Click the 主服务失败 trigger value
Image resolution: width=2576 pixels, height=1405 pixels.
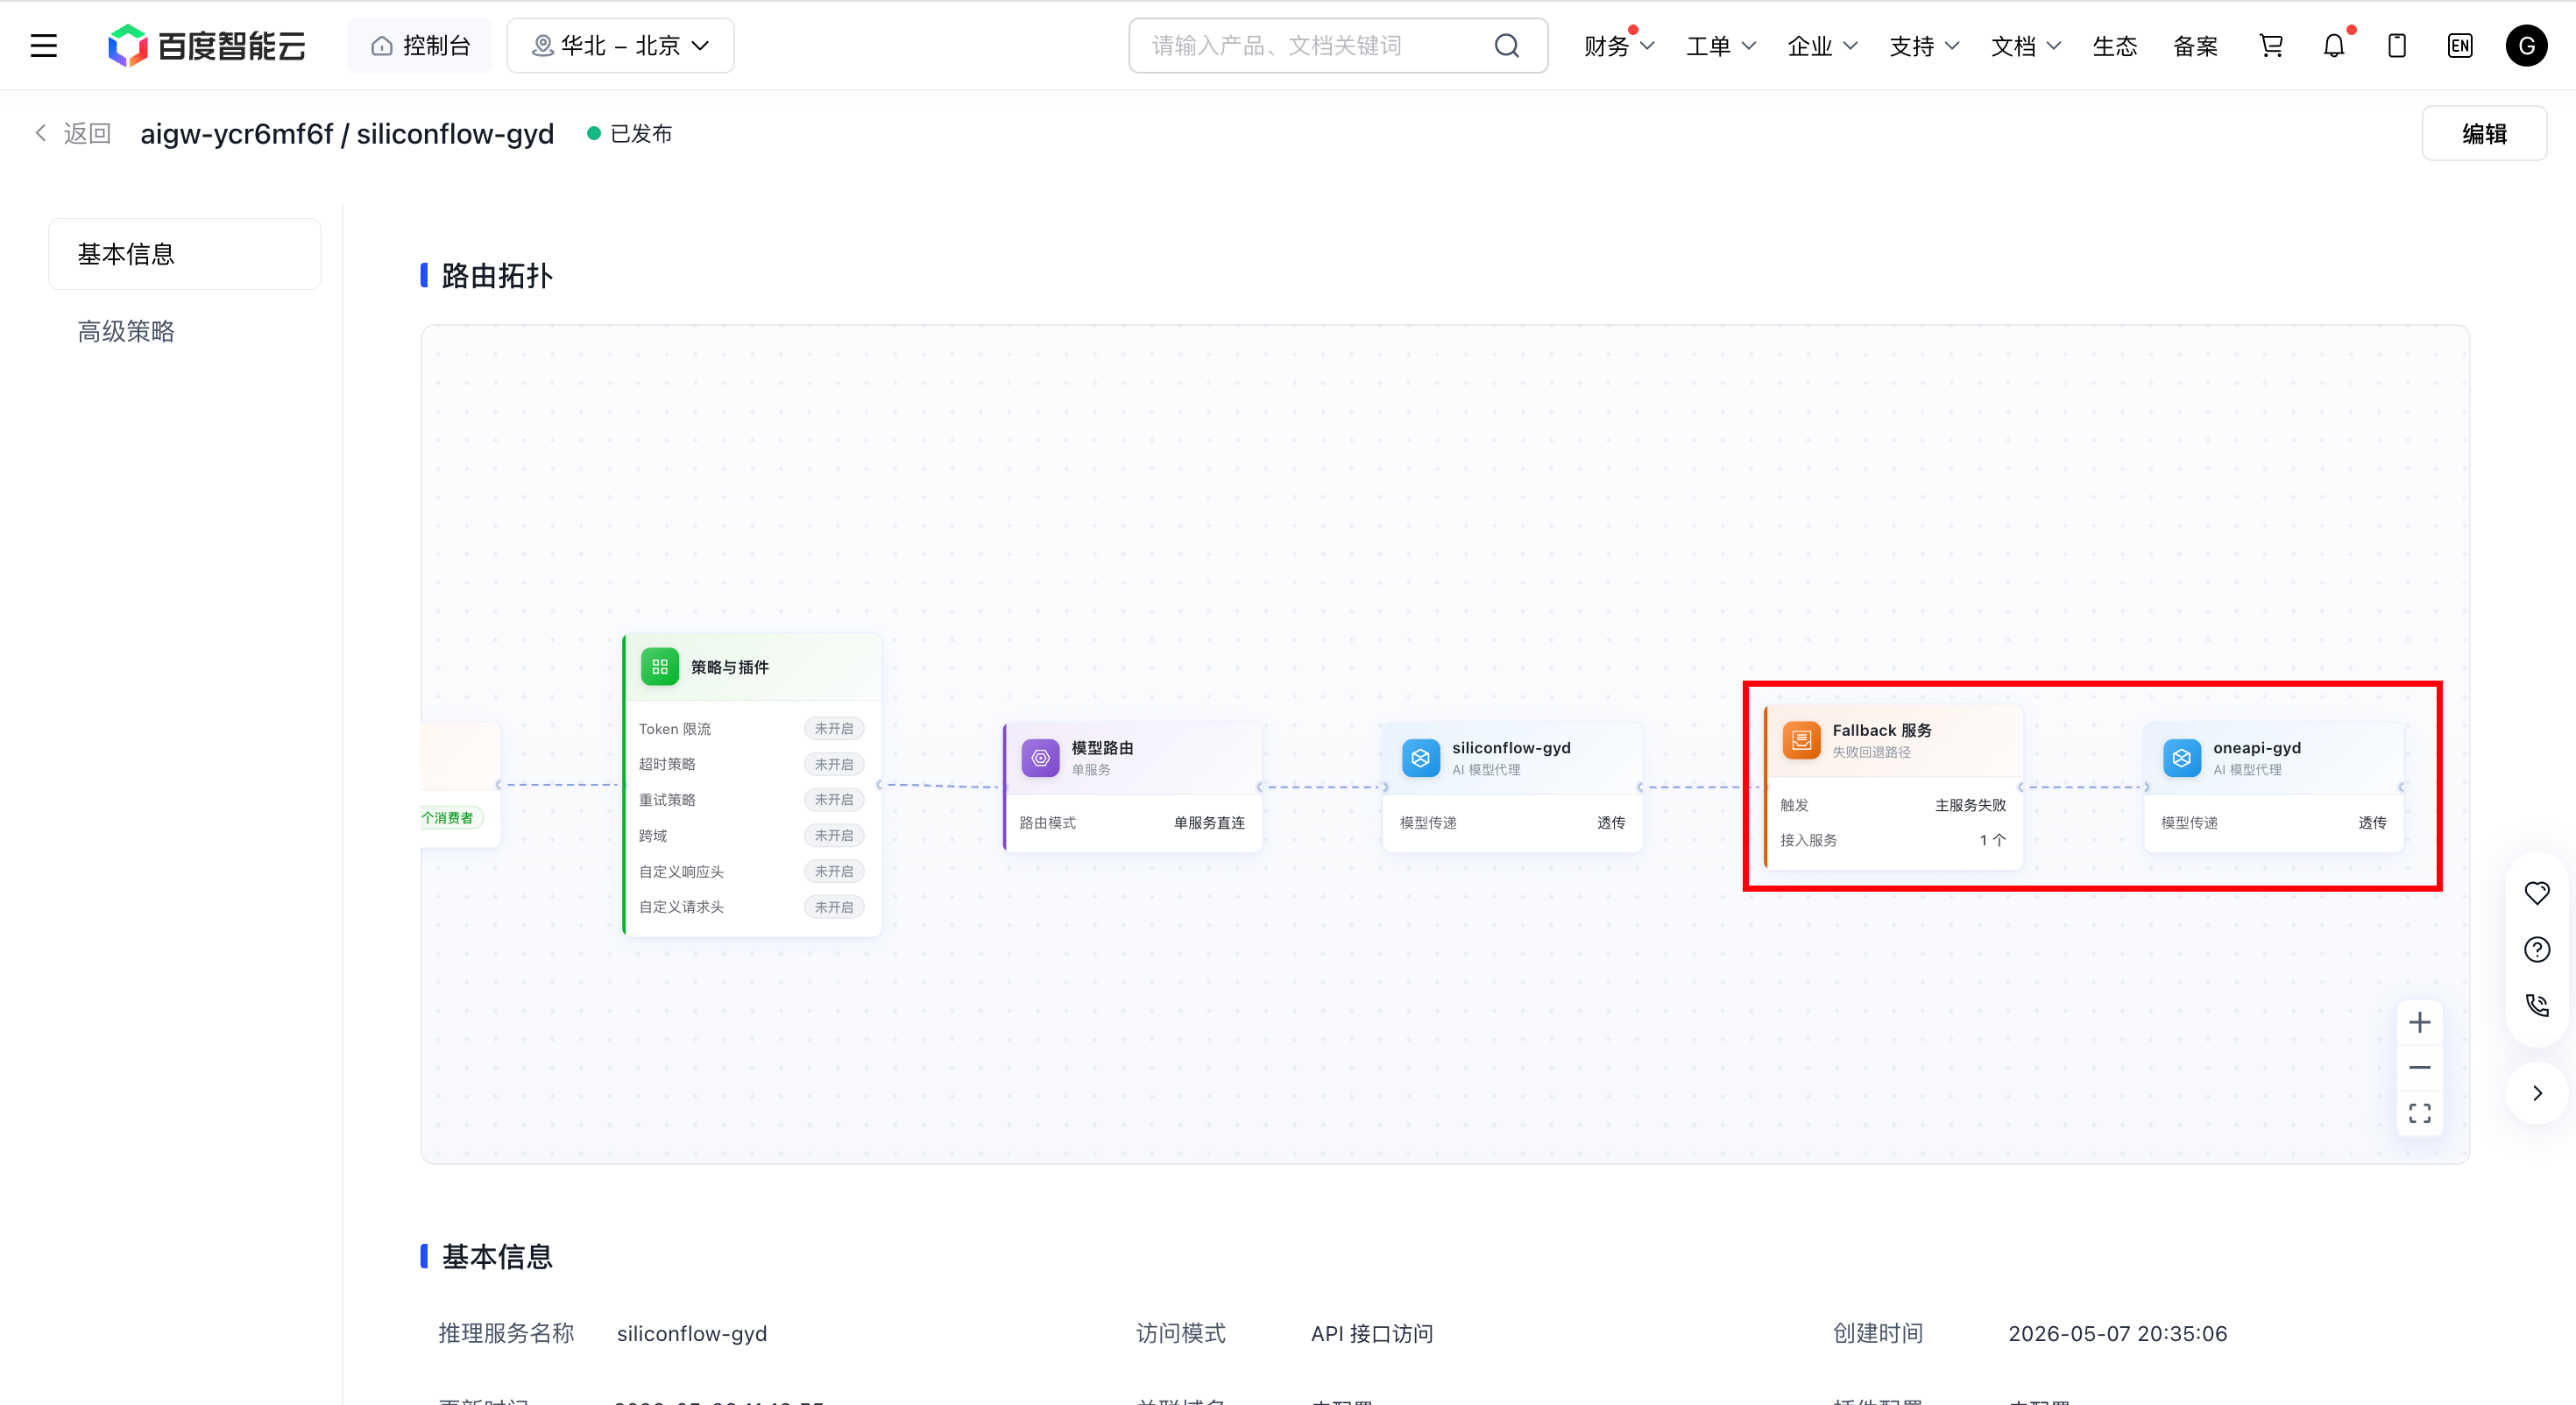[1970, 805]
